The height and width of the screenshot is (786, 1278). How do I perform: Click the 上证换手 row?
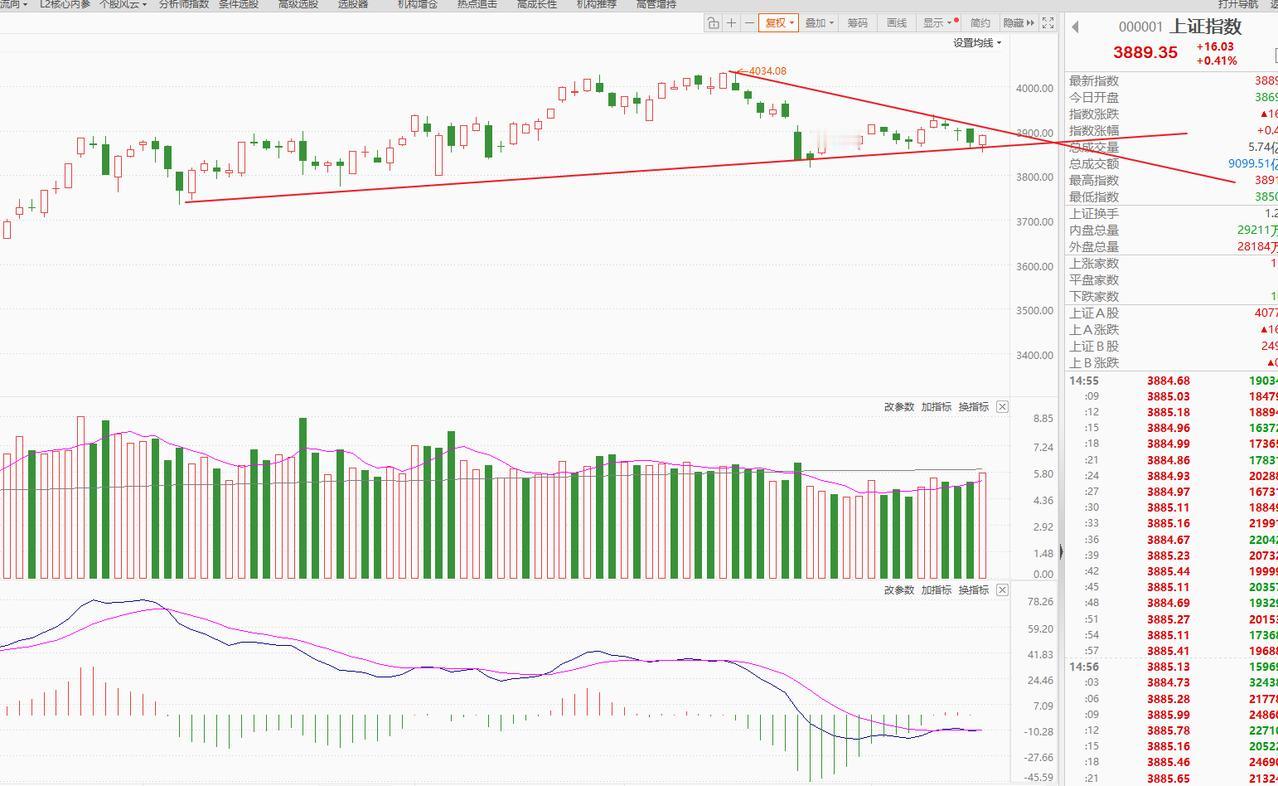1172,214
